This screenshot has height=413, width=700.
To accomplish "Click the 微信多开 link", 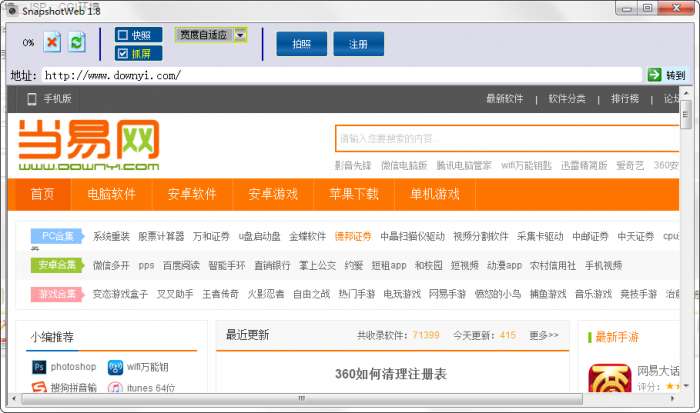I will (x=111, y=266).
